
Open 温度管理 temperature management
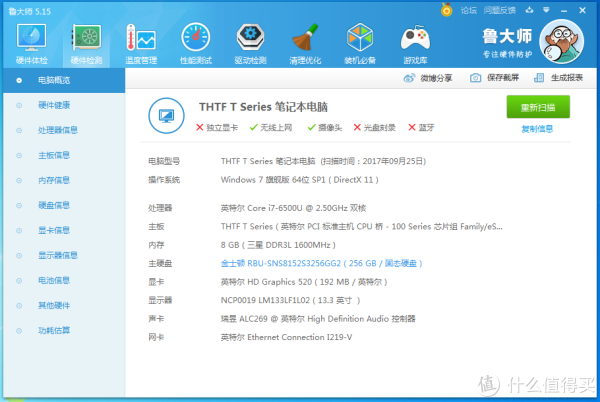pos(141,44)
